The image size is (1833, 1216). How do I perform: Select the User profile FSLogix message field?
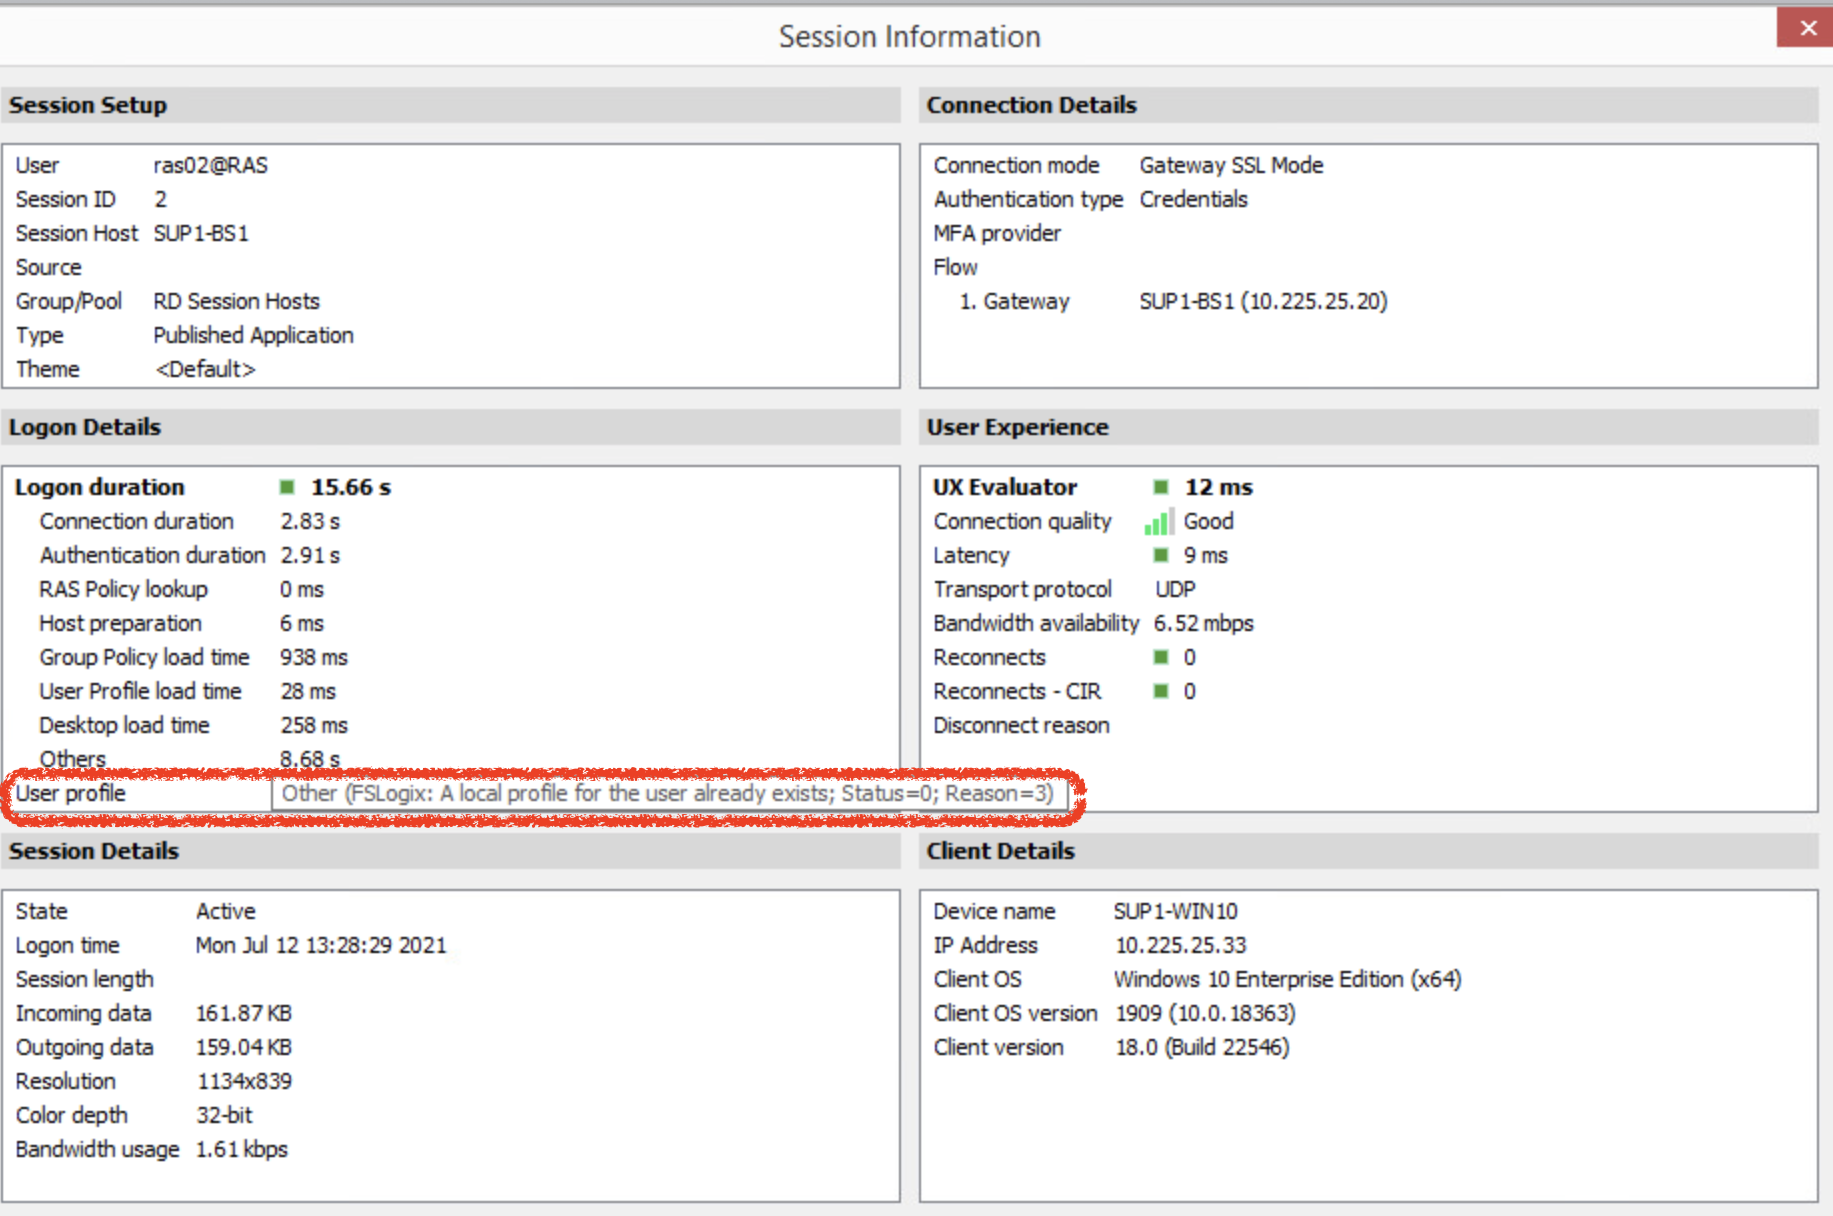point(667,794)
